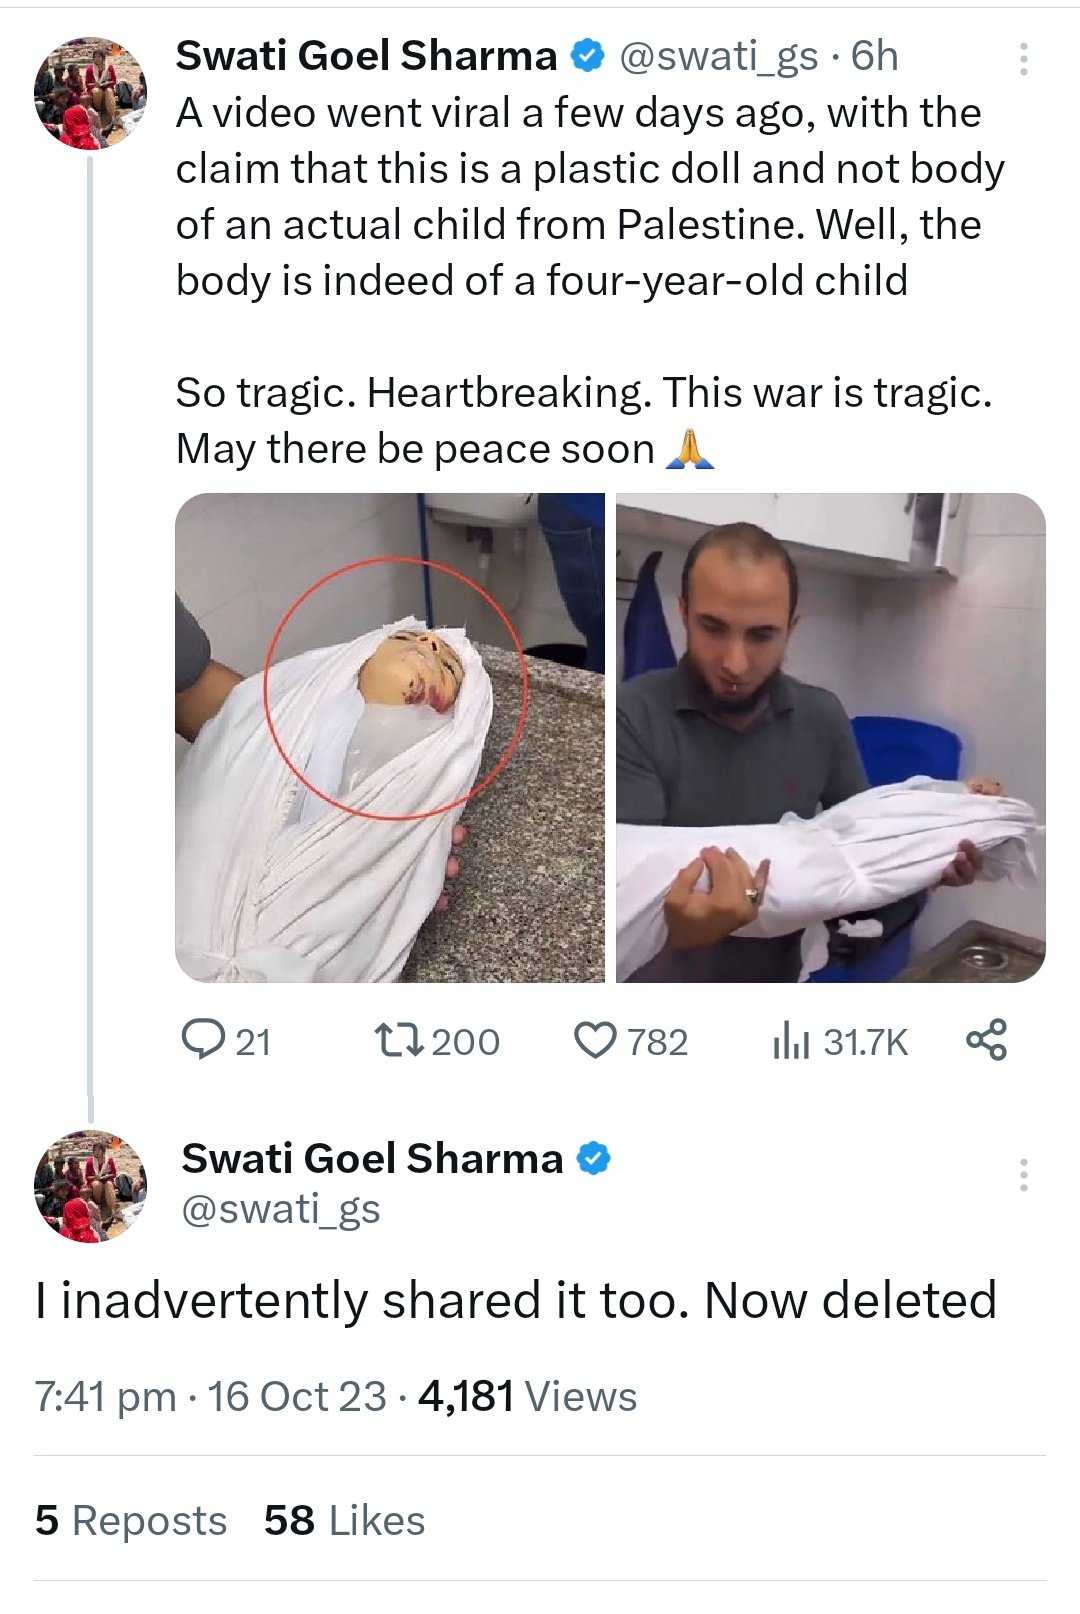Screen dimensions: 1080x1614
Task: Open the left attached image with red circle
Action: (390, 737)
